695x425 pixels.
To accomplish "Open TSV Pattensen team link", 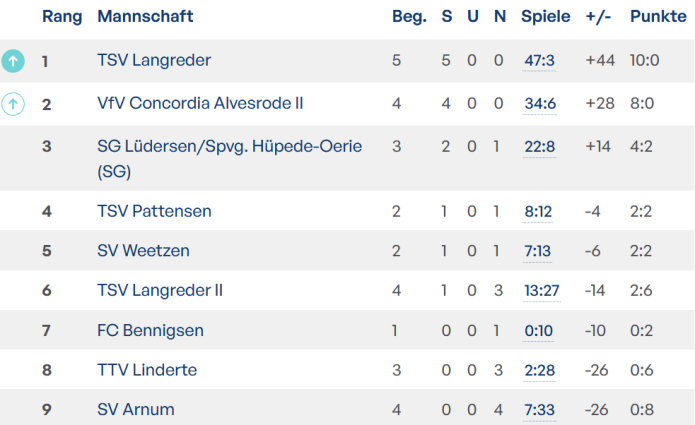I will (154, 211).
